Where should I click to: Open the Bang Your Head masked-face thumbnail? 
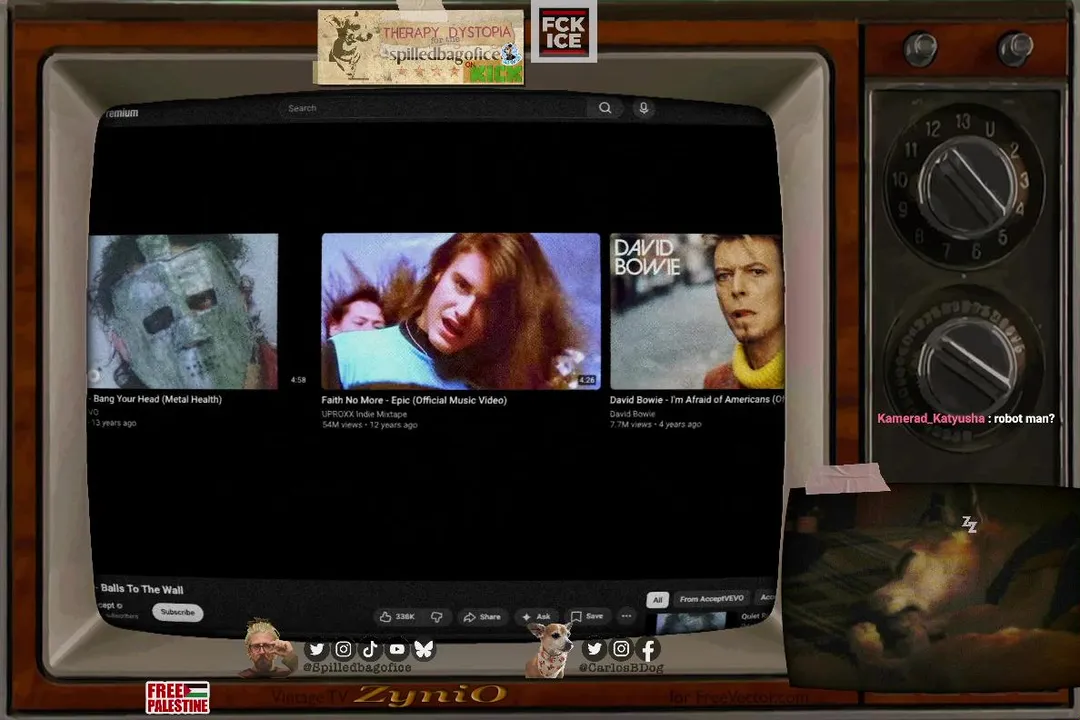tap(183, 311)
